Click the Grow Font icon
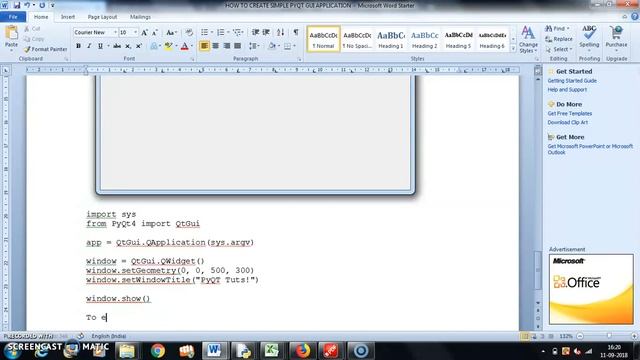Image resolution: width=640 pixels, height=360 pixels. coord(144,32)
